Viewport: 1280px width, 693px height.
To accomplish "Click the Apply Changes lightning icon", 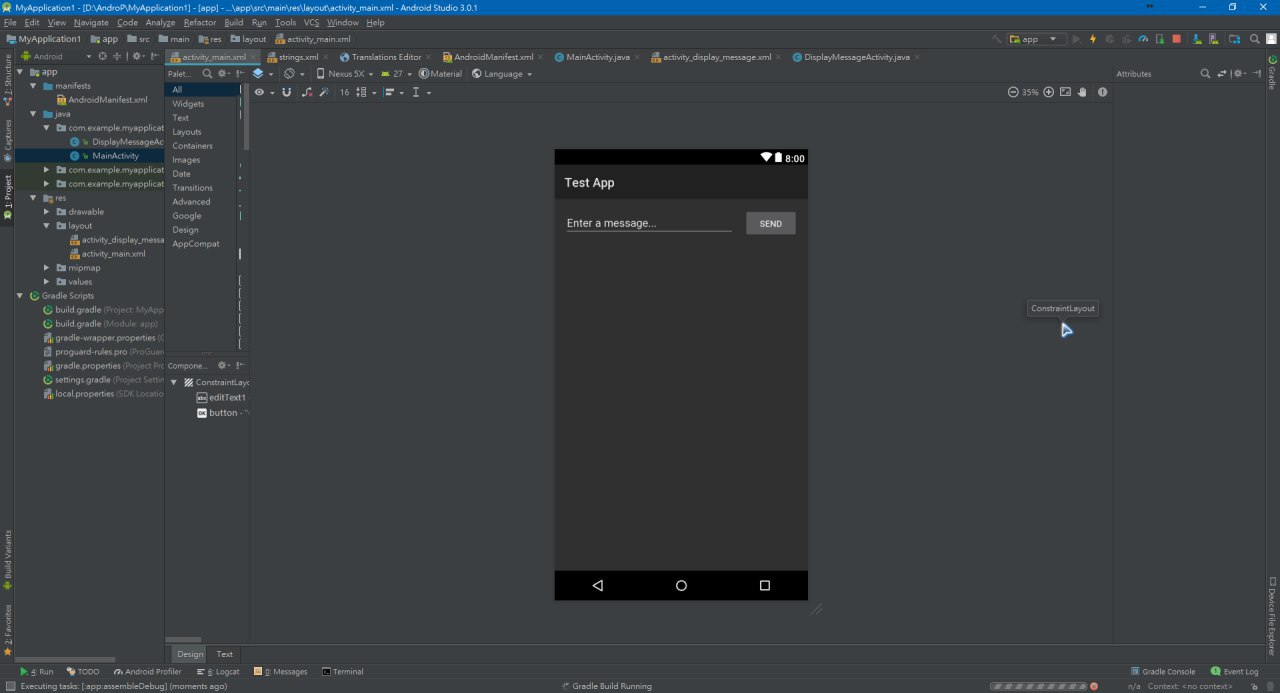I will (1093, 39).
